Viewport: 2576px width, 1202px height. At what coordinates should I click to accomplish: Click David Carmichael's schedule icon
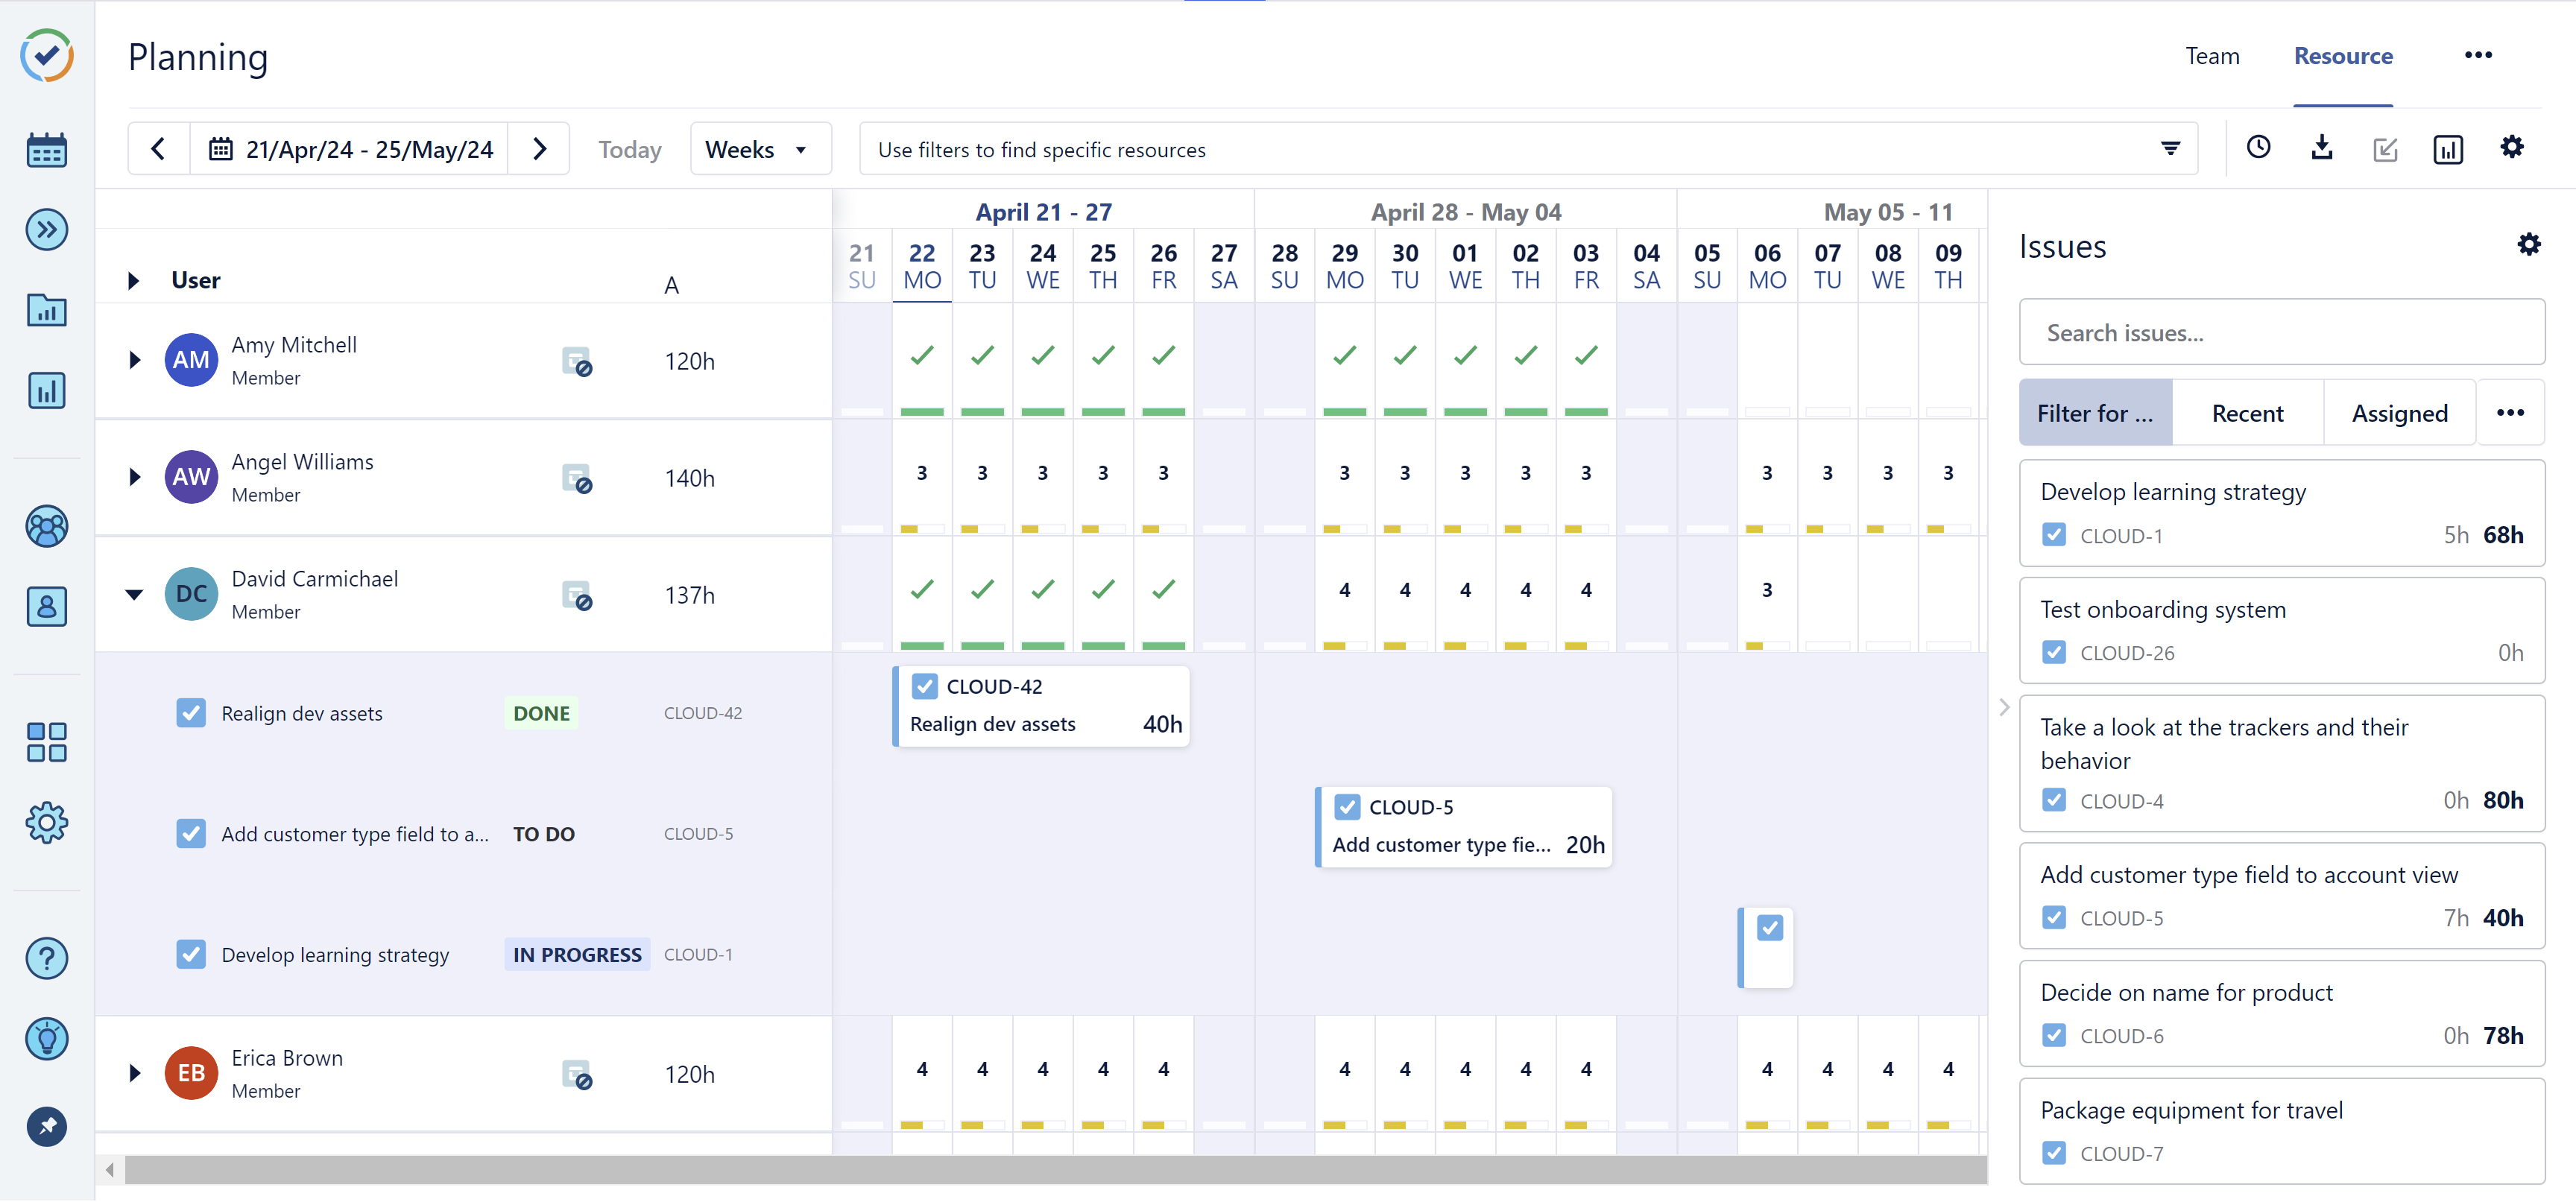pyautogui.click(x=577, y=596)
